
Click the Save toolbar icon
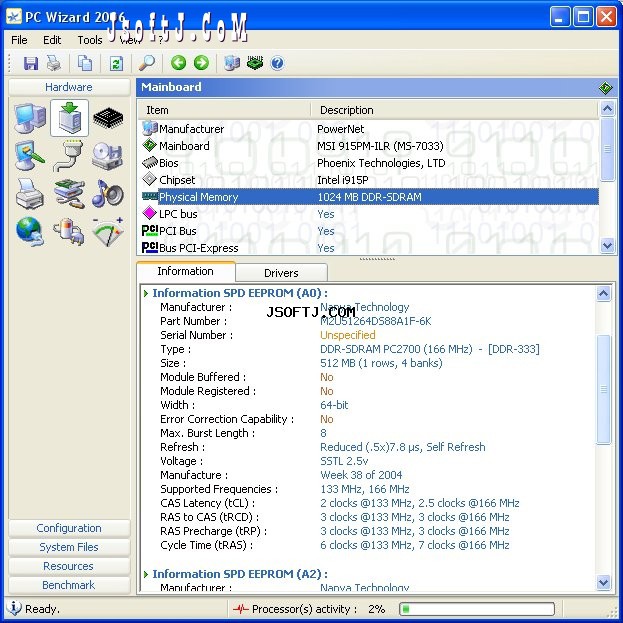[31, 63]
